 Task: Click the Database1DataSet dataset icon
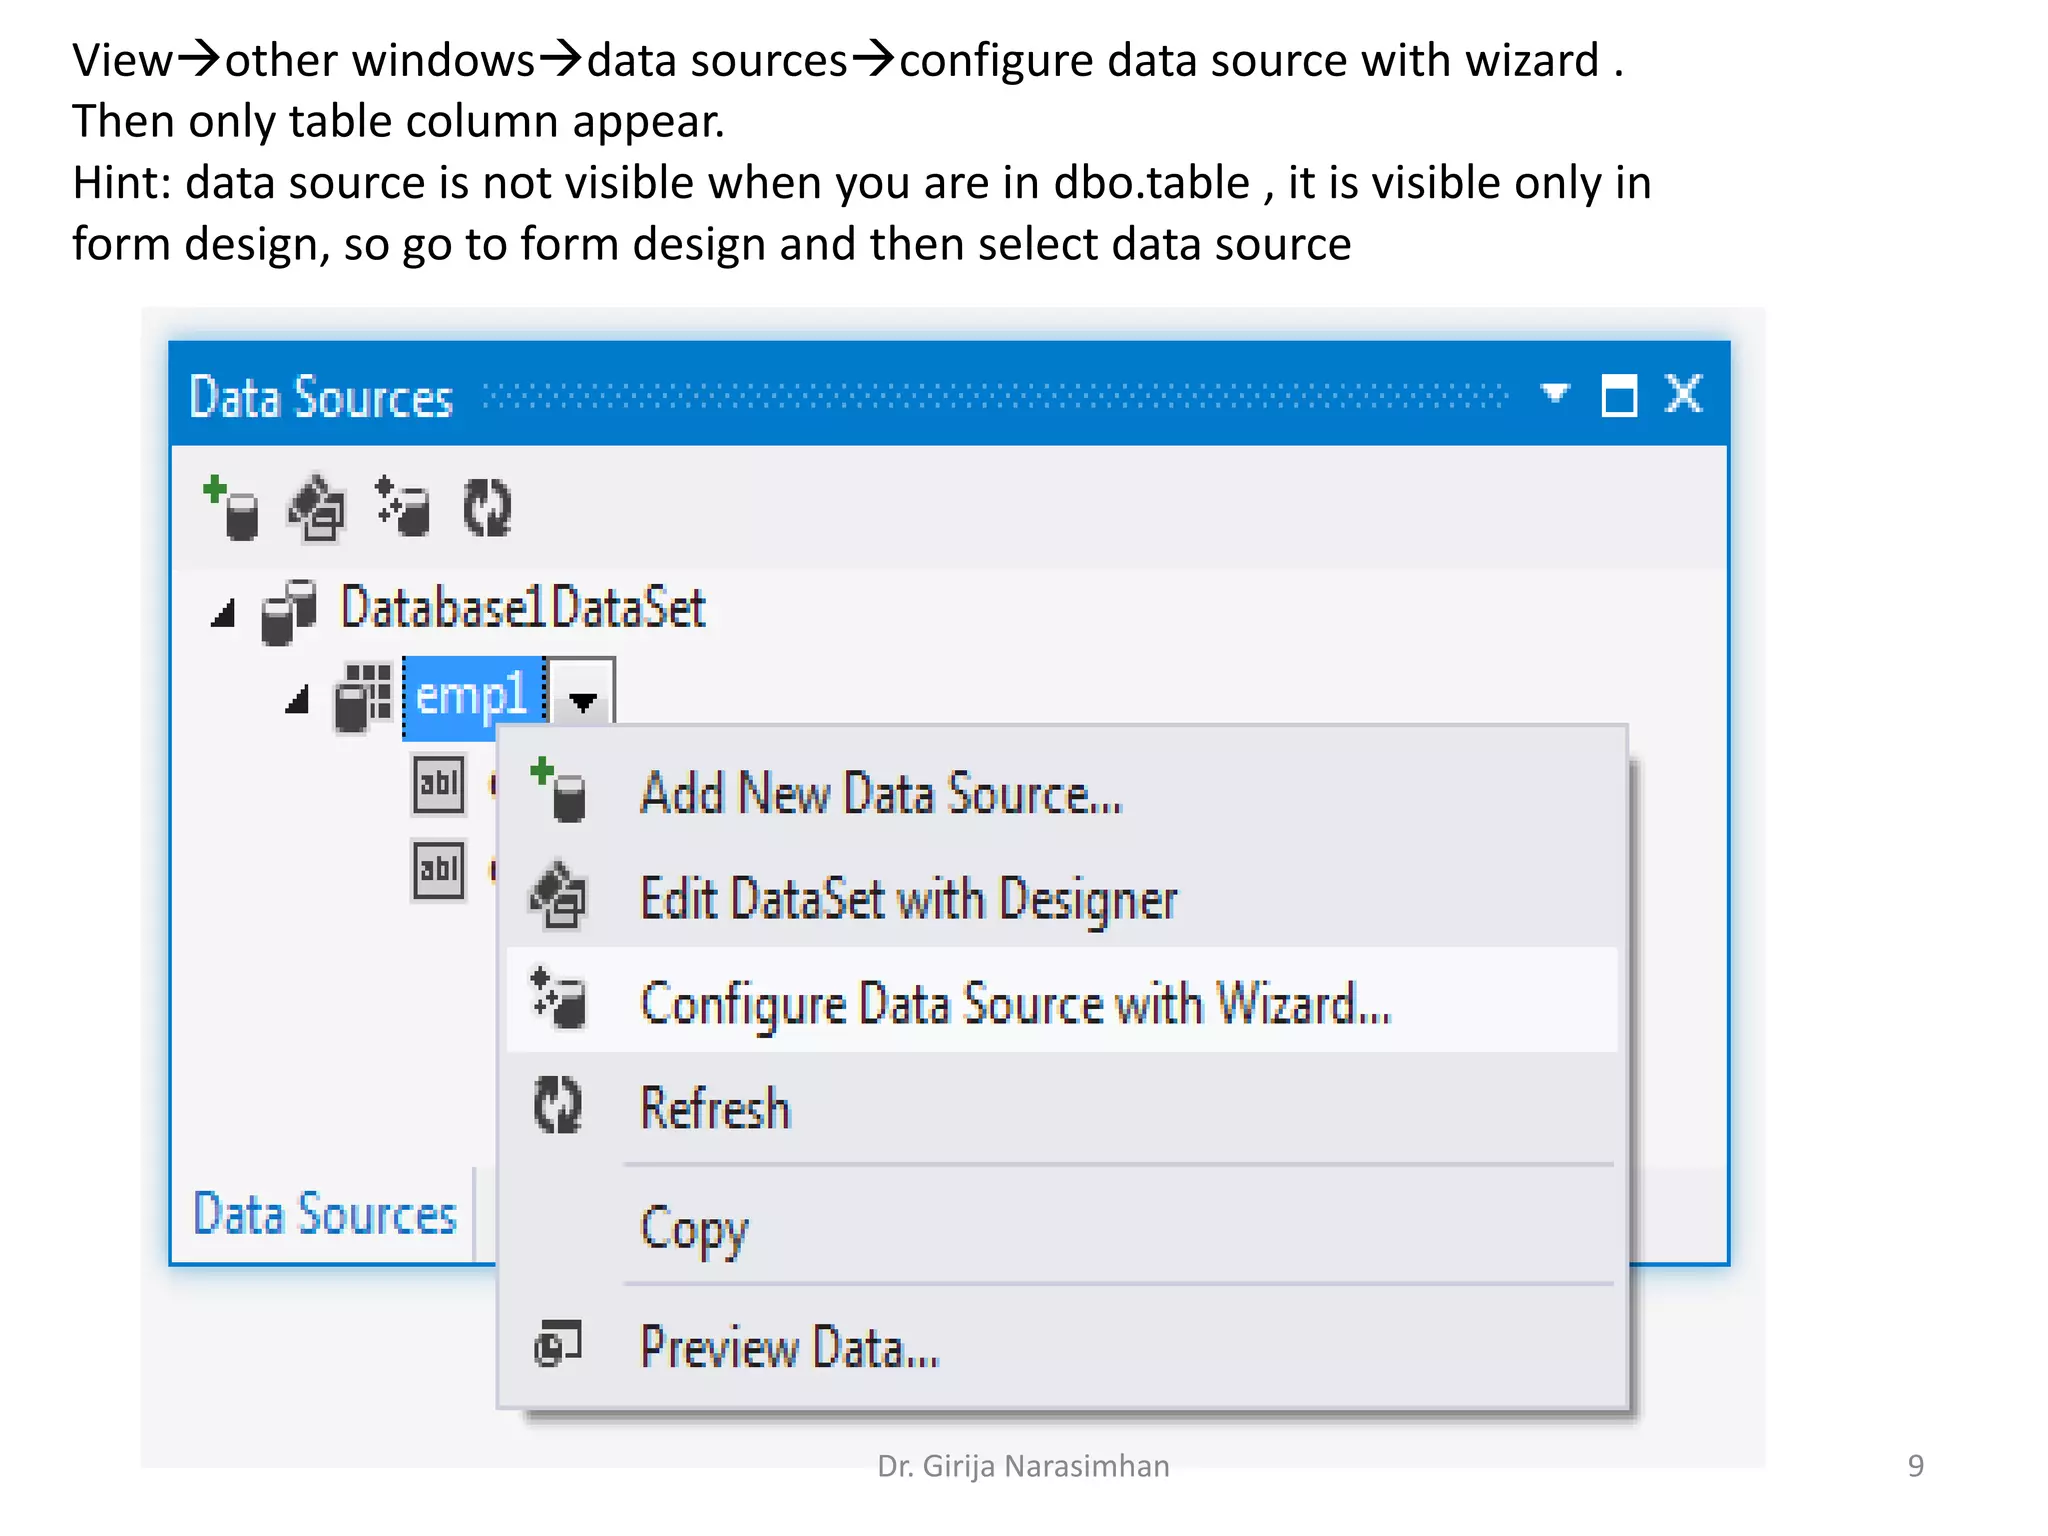point(288,611)
